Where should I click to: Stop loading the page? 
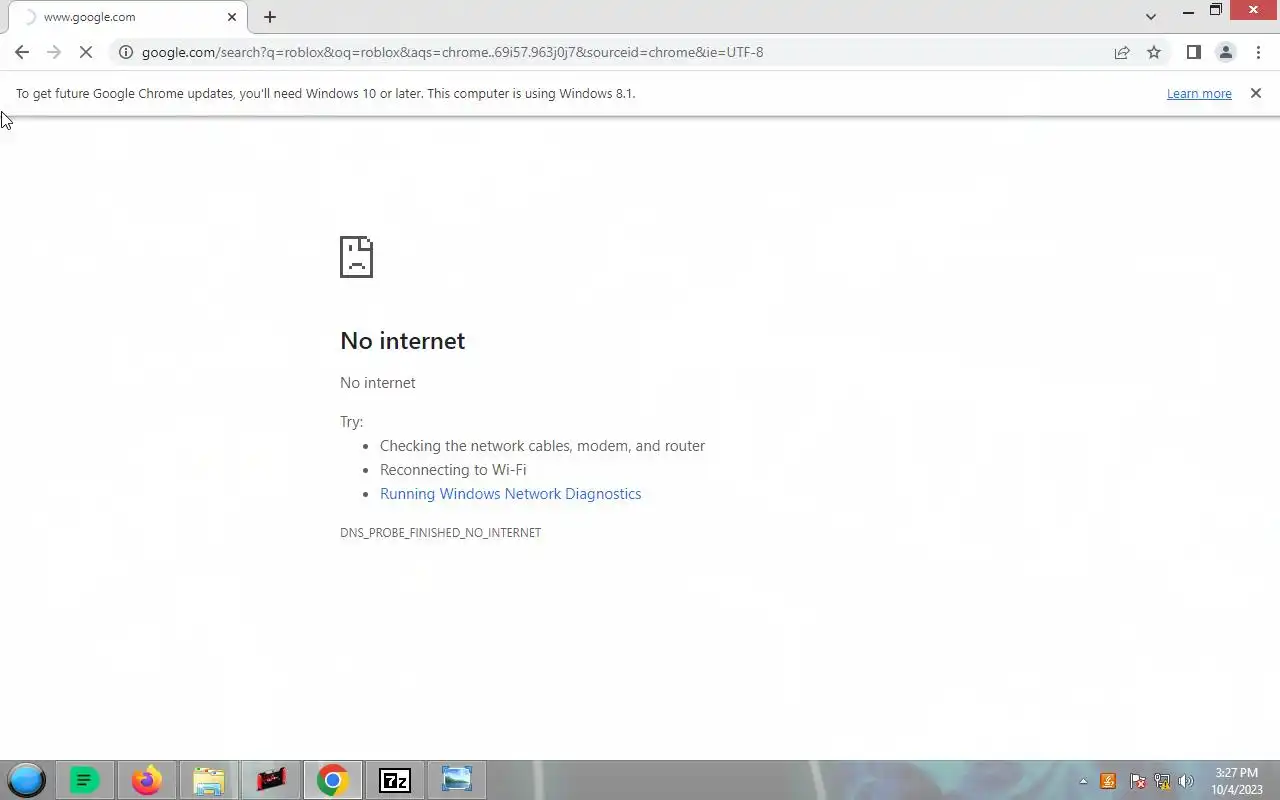pos(86,52)
